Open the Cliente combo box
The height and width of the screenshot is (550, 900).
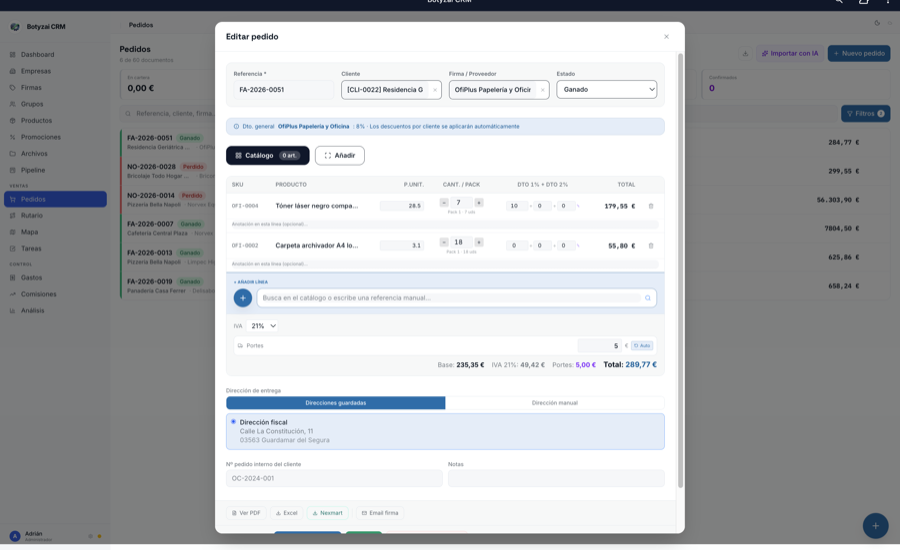391,90
